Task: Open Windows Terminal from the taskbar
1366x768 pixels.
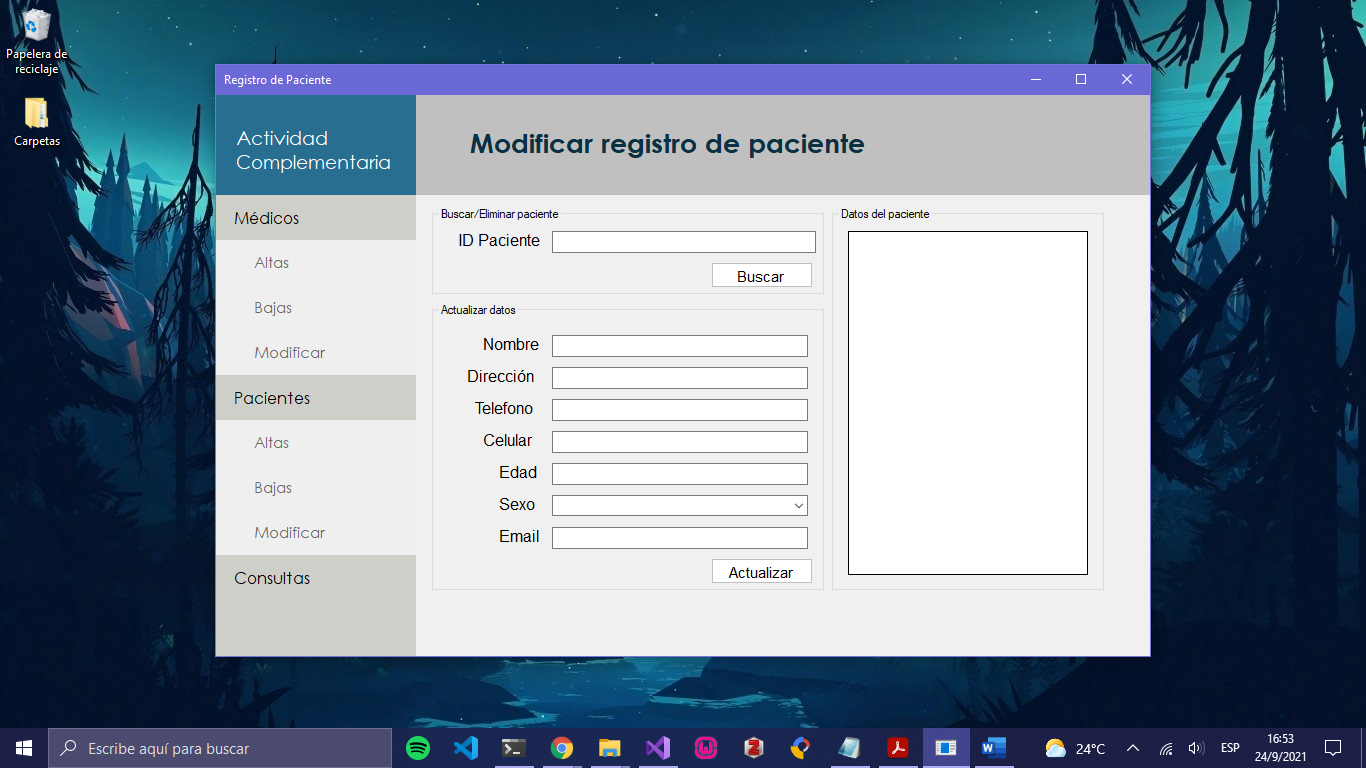Action: tap(514, 747)
